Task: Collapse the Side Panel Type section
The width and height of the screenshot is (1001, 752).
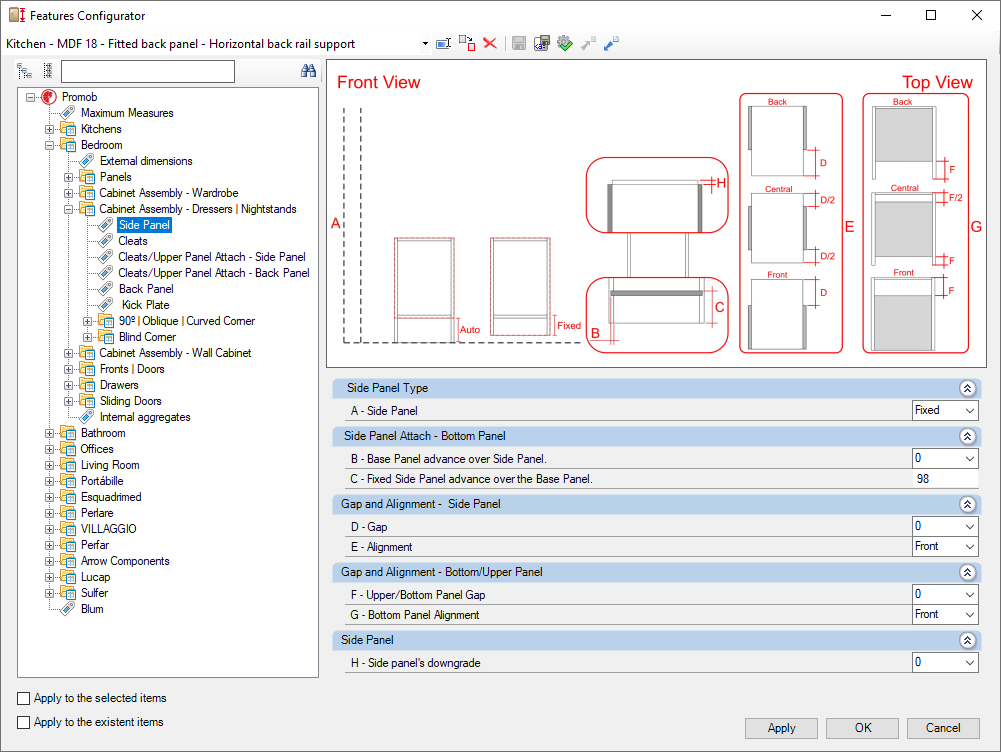Action: [x=967, y=388]
